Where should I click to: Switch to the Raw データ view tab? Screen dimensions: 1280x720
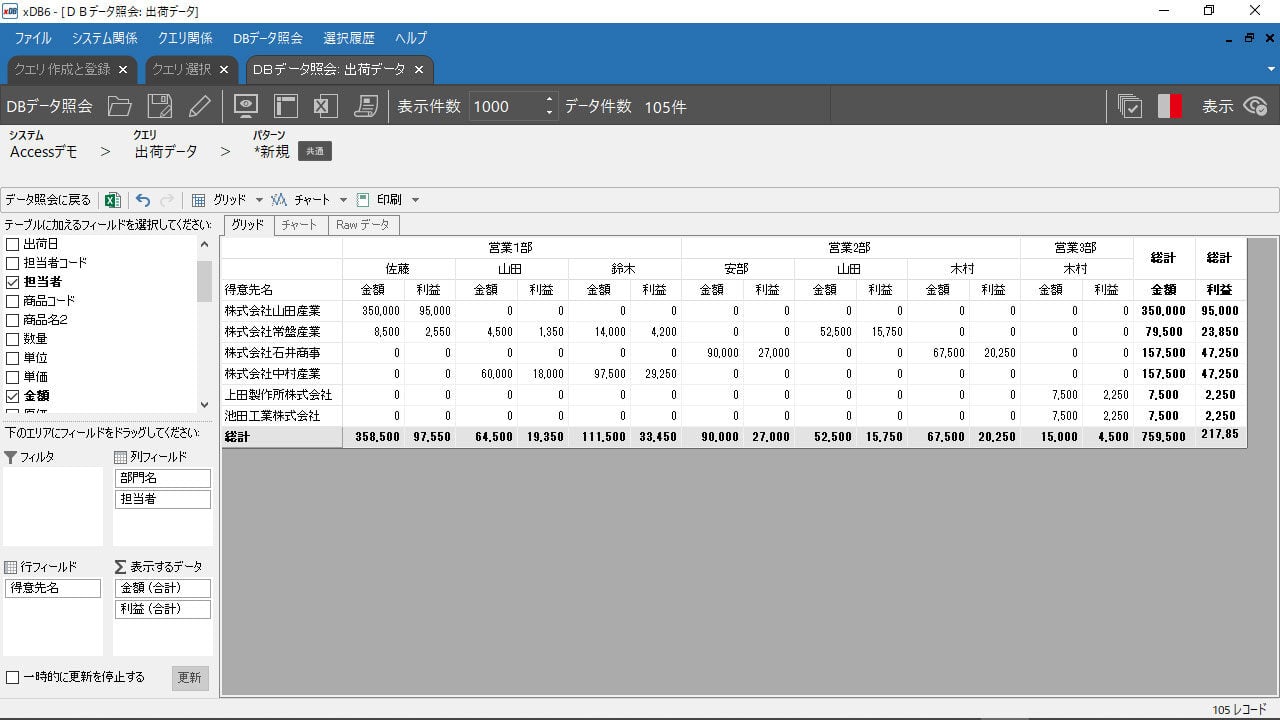pyautogui.click(x=363, y=225)
